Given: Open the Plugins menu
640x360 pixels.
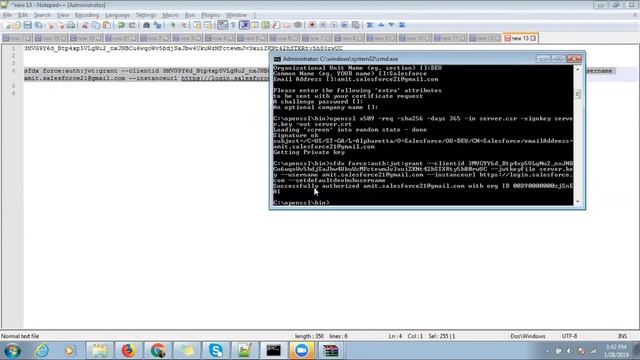Looking at the screenshot, I should click(210, 15).
